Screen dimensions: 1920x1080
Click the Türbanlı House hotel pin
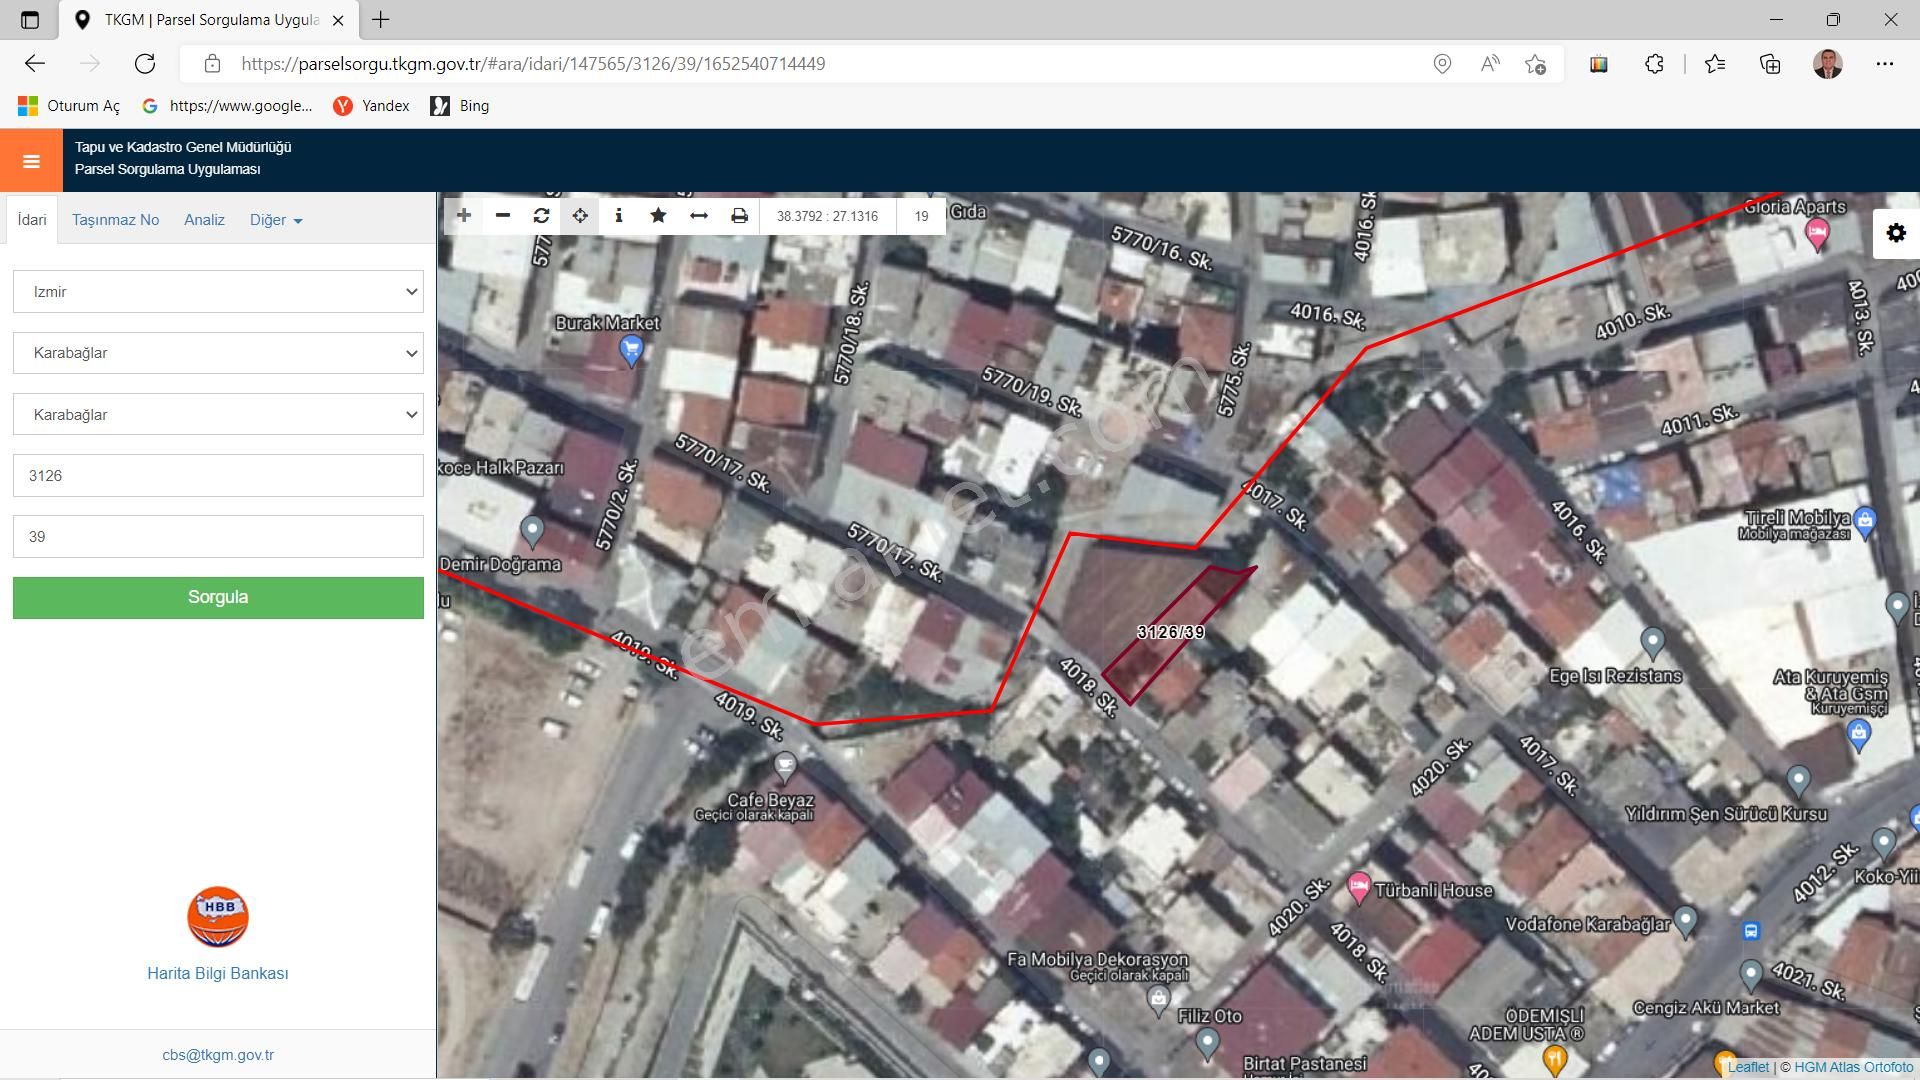[x=1358, y=888]
